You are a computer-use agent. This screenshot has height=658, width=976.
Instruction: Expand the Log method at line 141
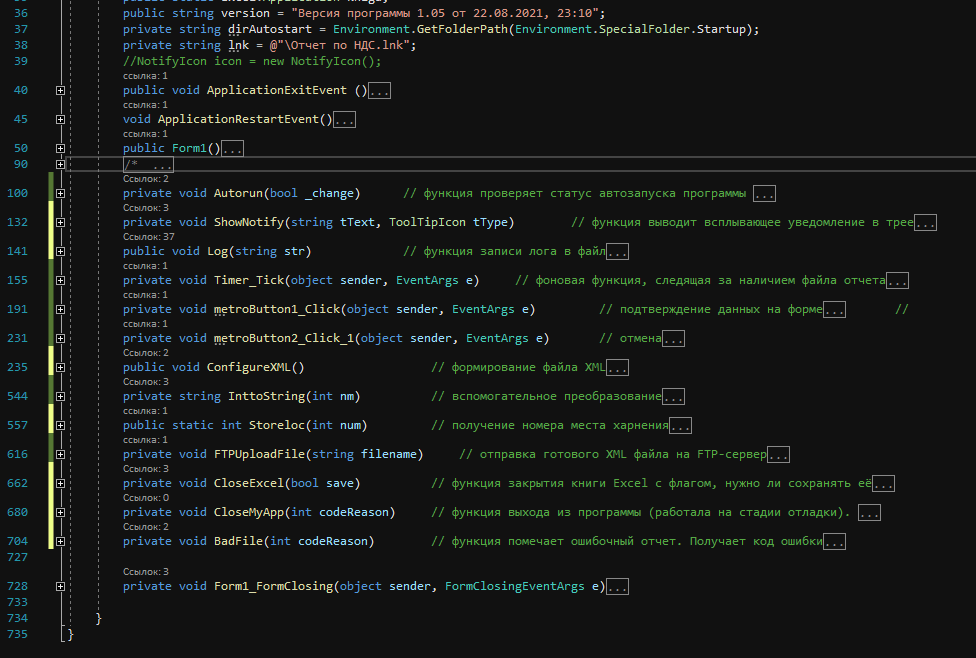[60, 251]
